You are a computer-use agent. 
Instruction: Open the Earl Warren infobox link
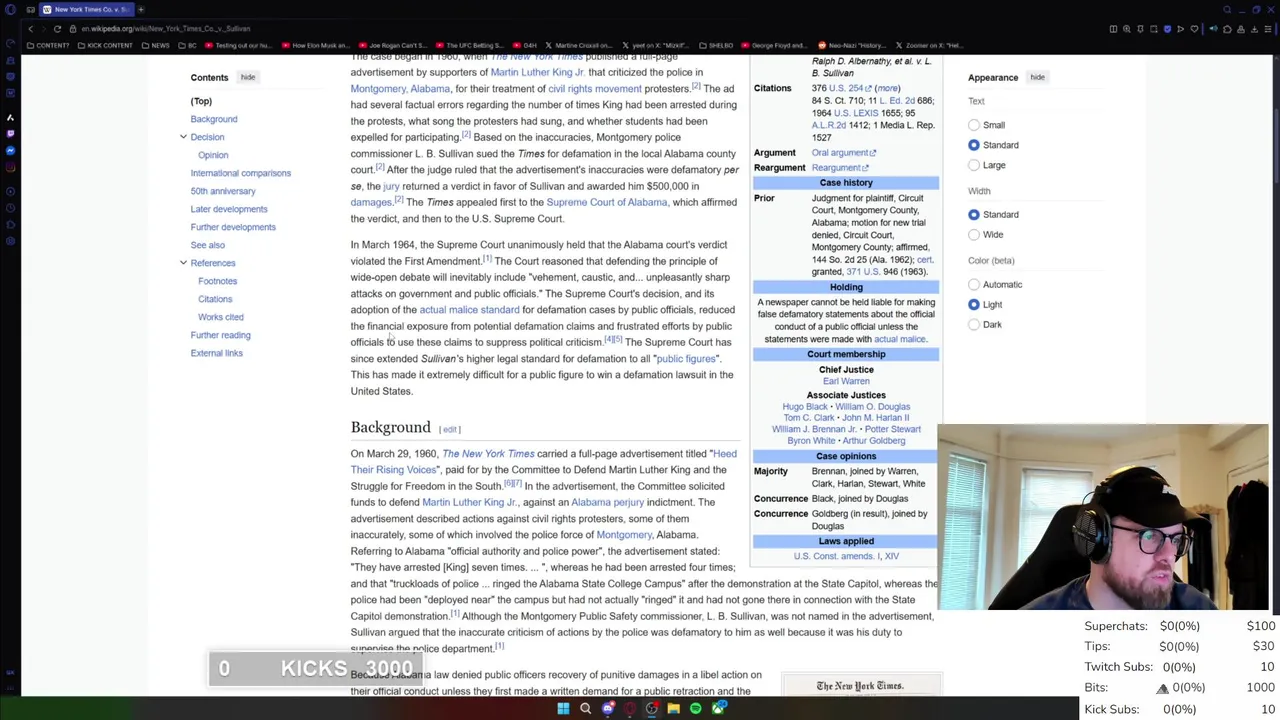[x=846, y=381]
